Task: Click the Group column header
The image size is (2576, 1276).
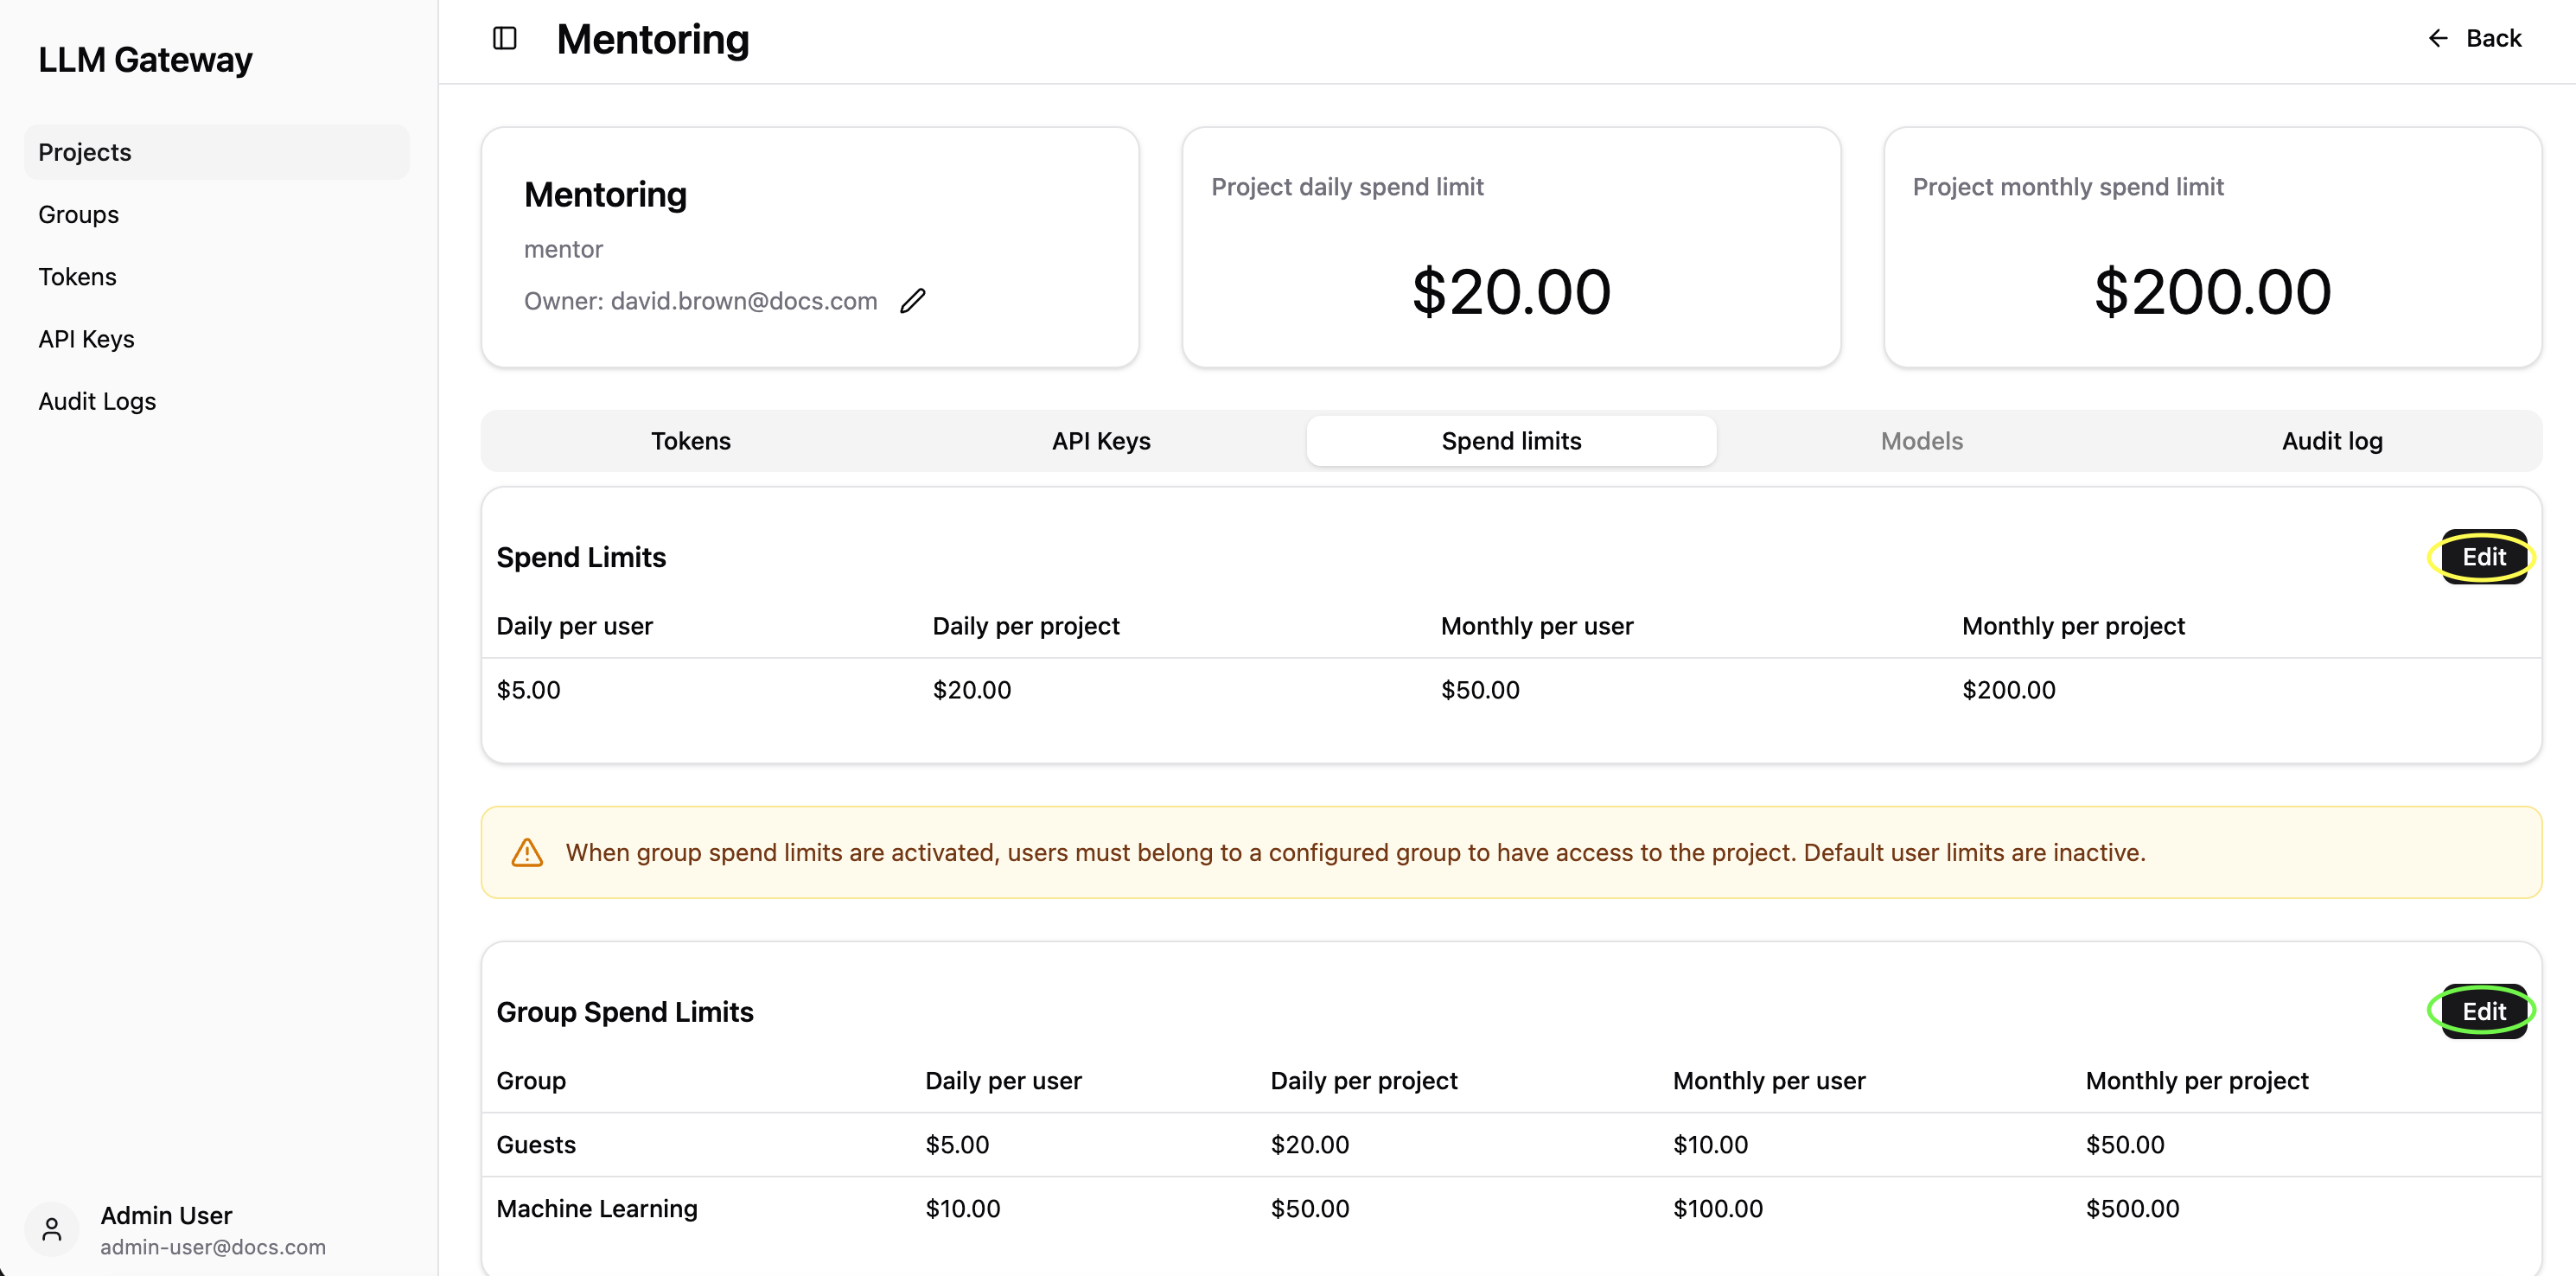Action: coord(531,1081)
